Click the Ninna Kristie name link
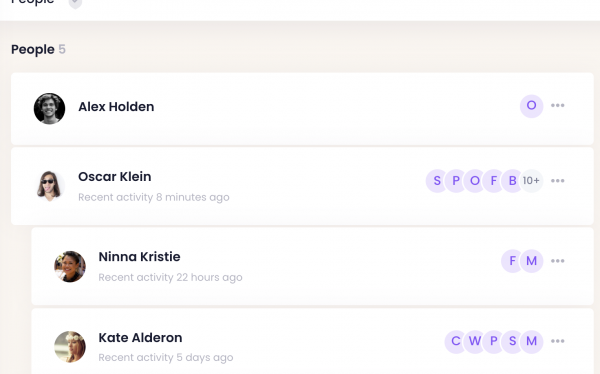The image size is (600, 374). click(x=139, y=257)
